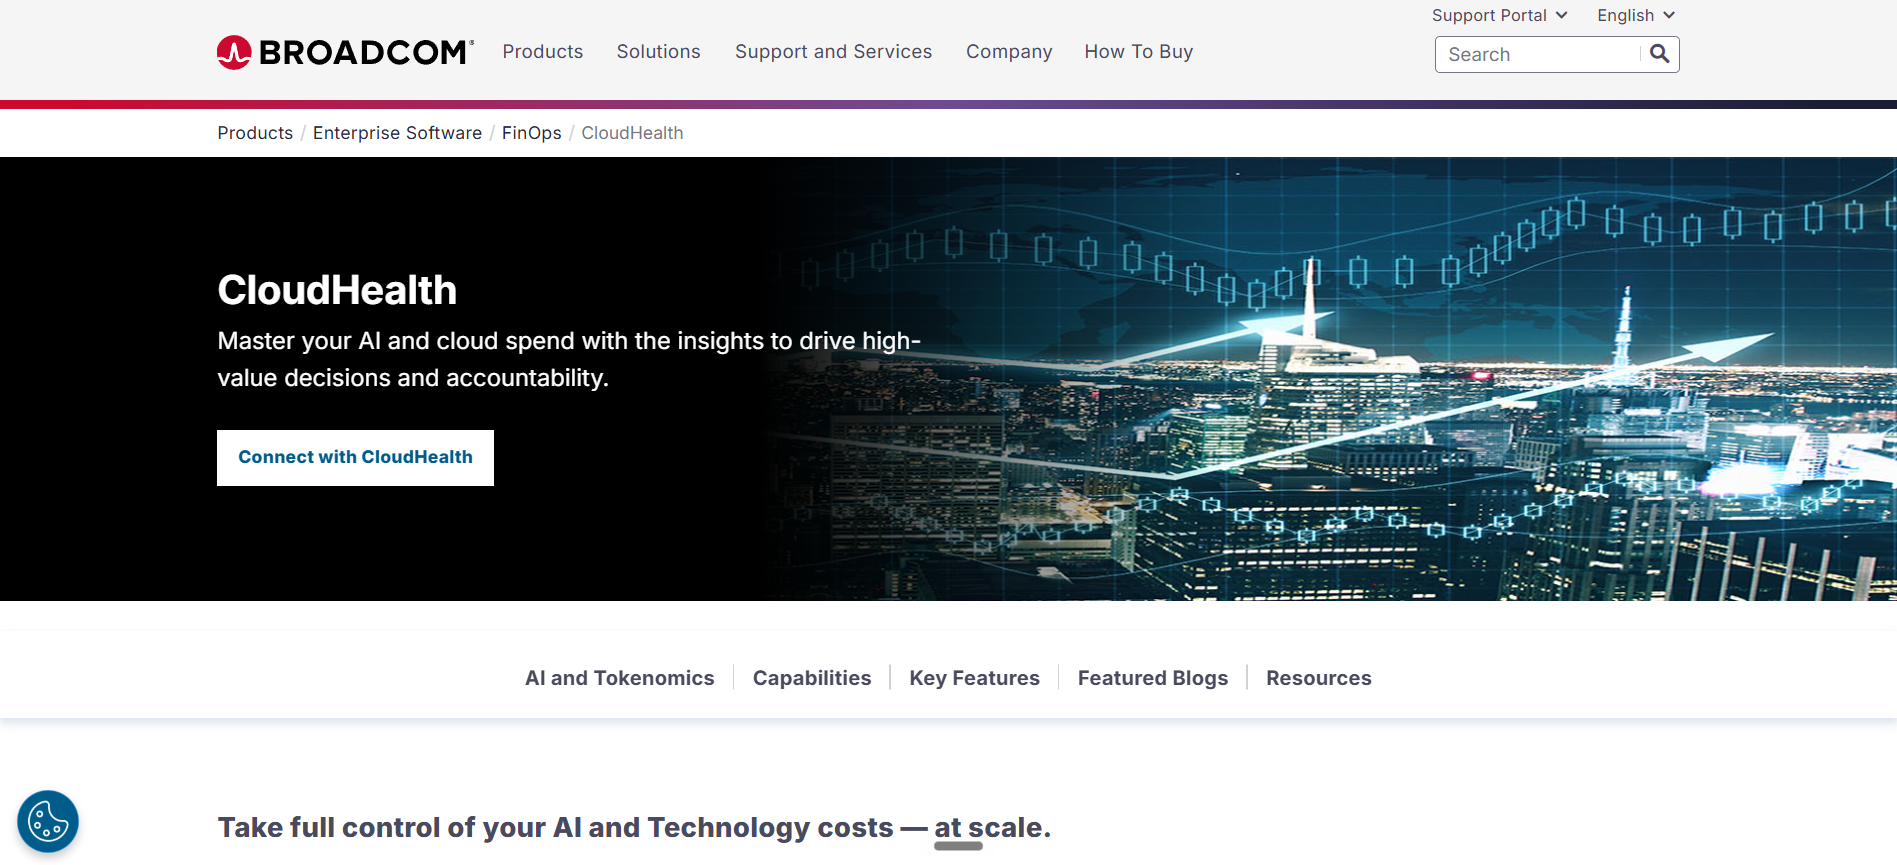Click the search magnifier icon
Image resolution: width=1897 pixels, height=865 pixels.
1660,54
